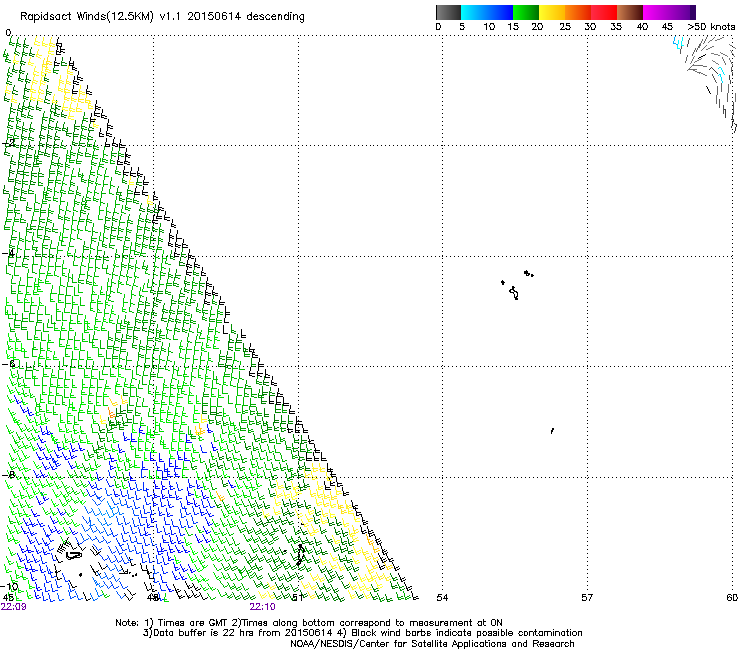Click the longitude label 54
The image size is (740, 650).
pyautogui.click(x=442, y=598)
